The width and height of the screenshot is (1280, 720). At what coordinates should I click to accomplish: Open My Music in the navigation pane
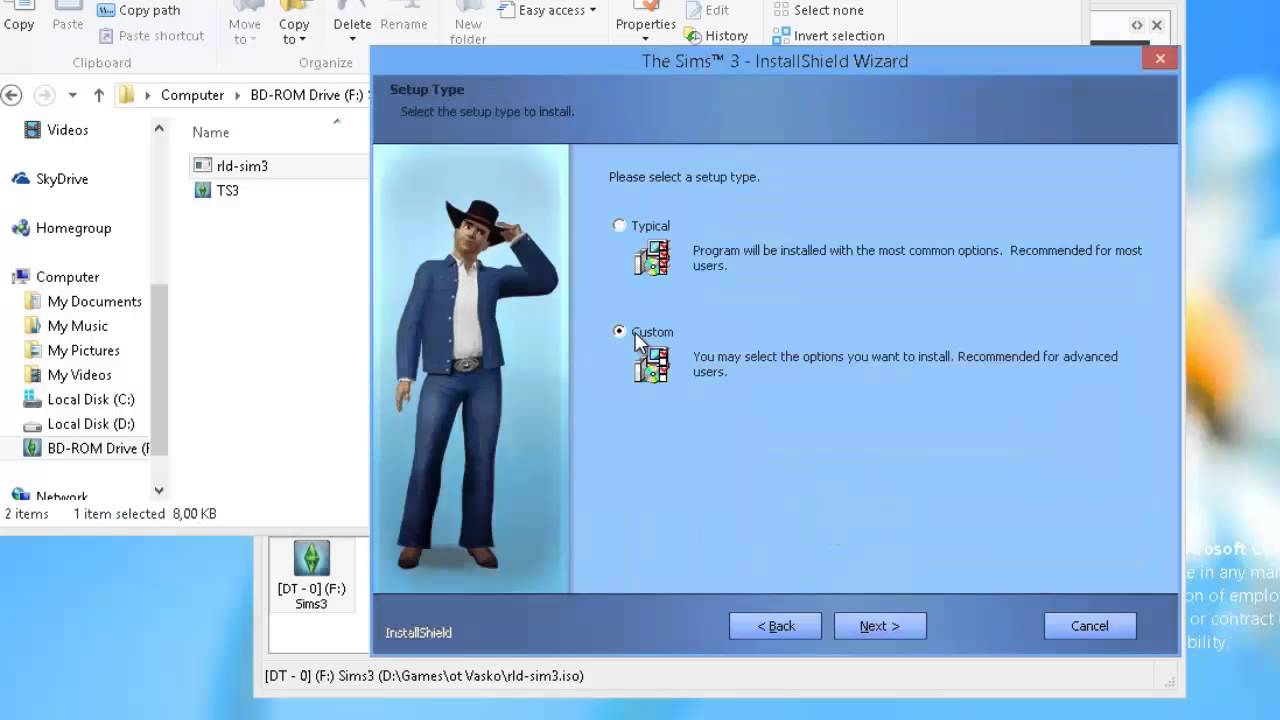coord(77,326)
